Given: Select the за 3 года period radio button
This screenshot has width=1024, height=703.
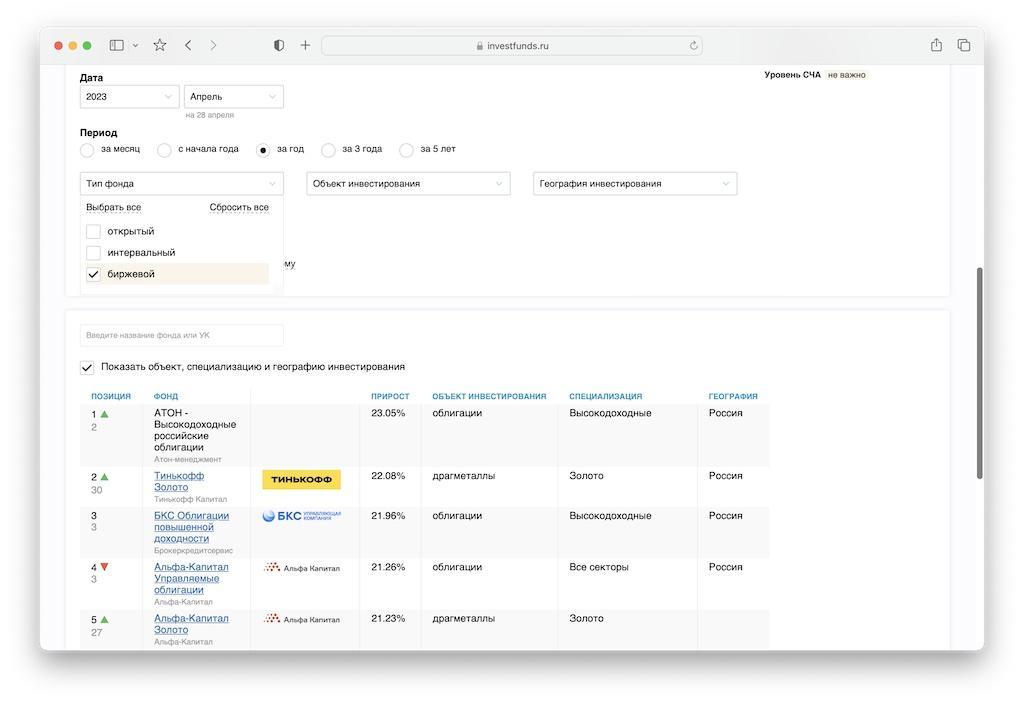Looking at the screenshot, I should point(328,150).
